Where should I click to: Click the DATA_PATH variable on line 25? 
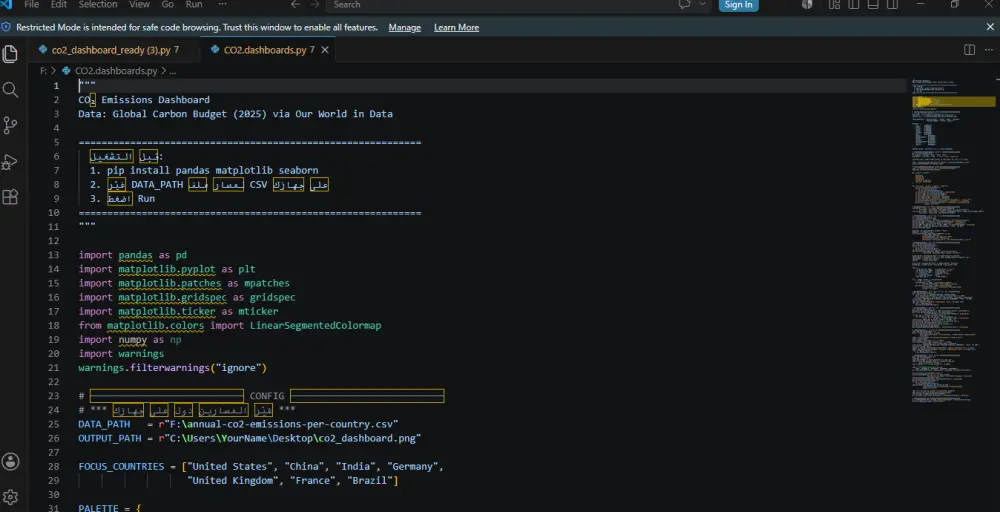[x=104, y=424]
